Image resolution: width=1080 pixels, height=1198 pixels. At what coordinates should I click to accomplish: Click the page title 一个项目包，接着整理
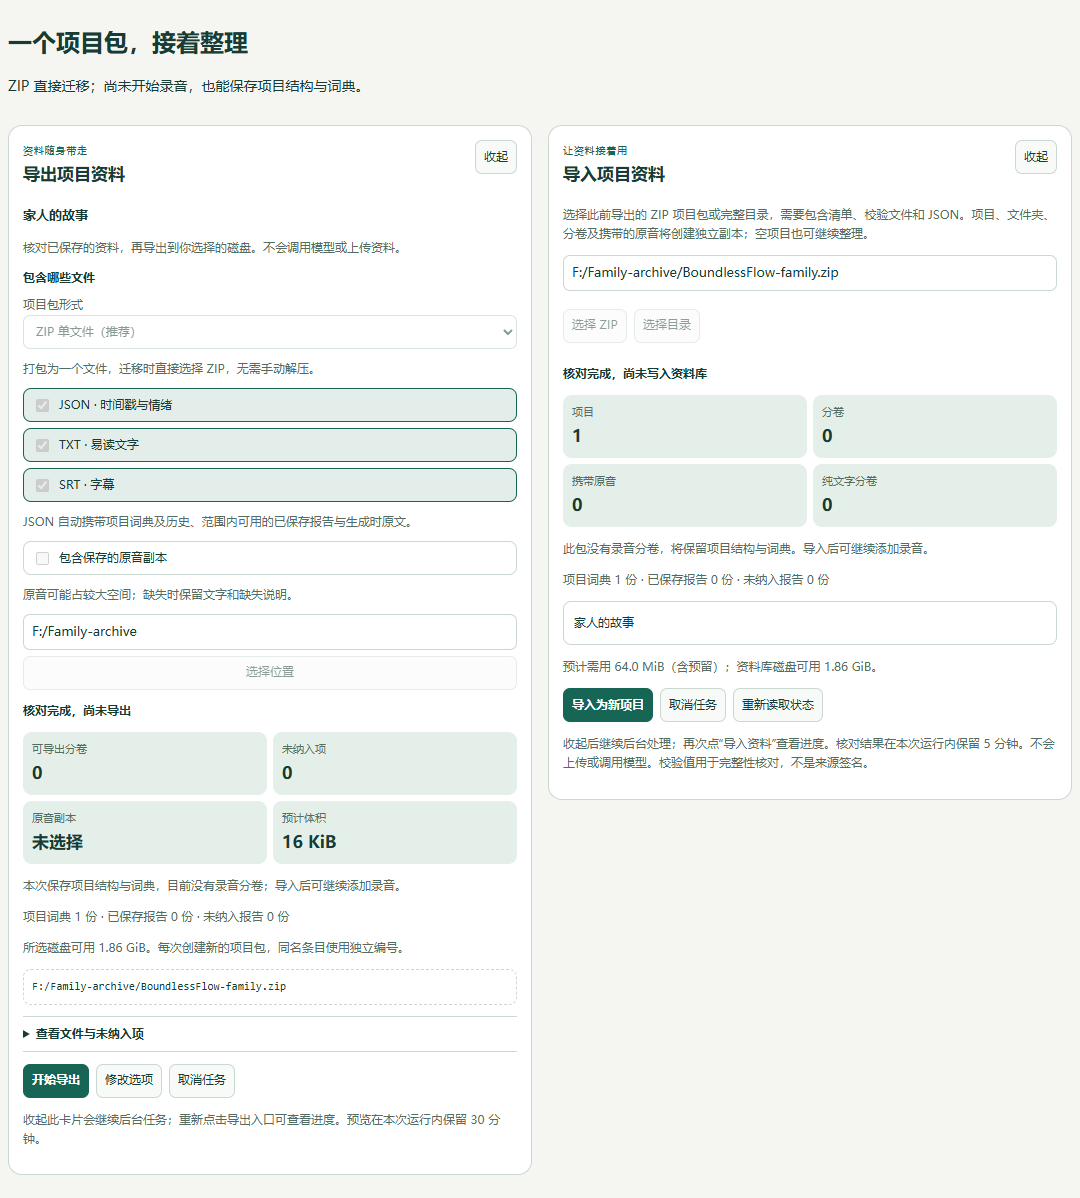coord(128,44)
